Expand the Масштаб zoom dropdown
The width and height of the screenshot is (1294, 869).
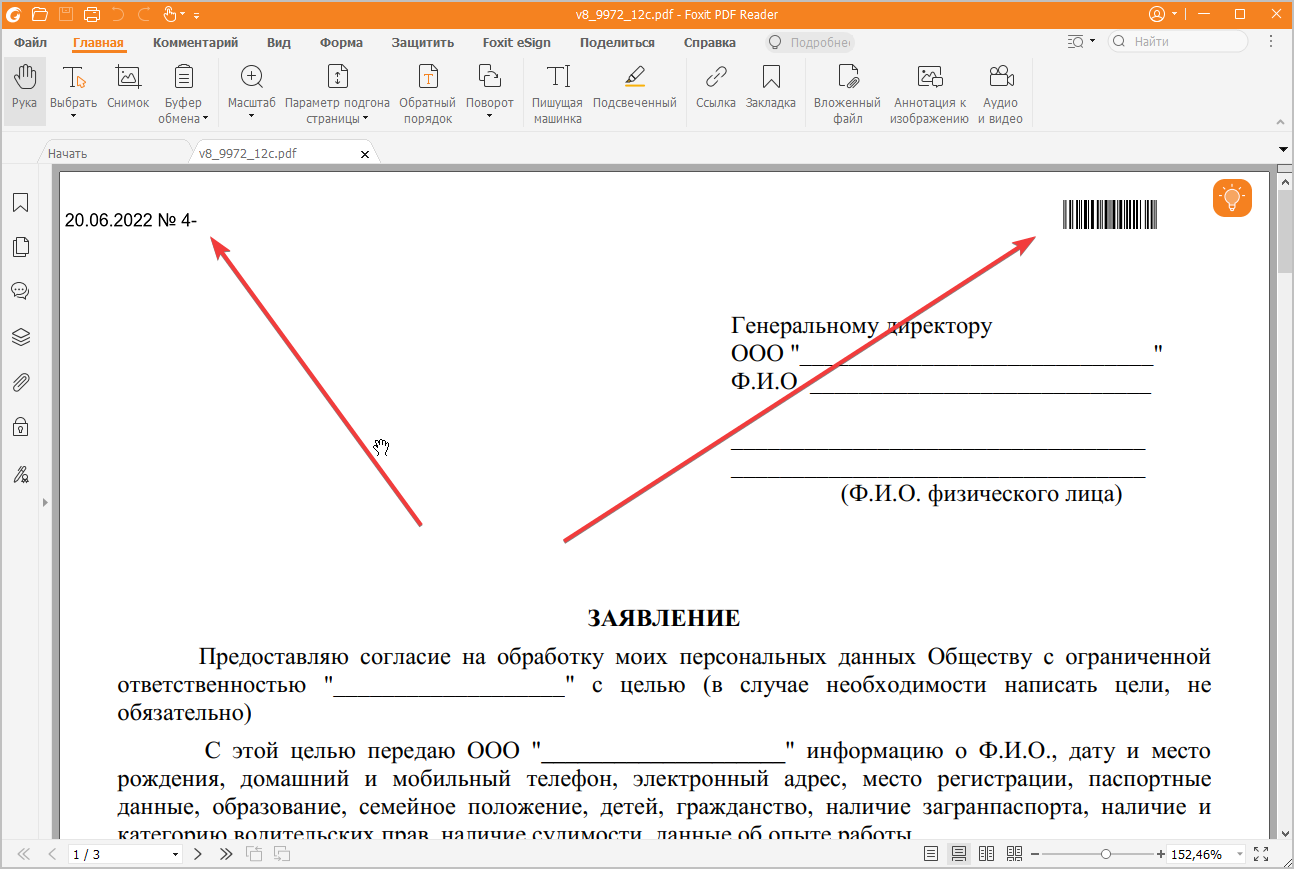251,115
